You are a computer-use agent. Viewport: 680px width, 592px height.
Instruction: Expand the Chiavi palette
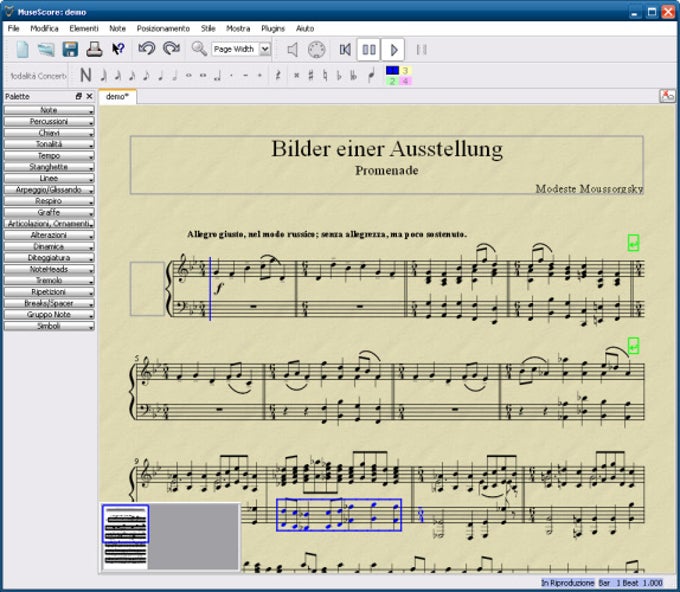49,133
